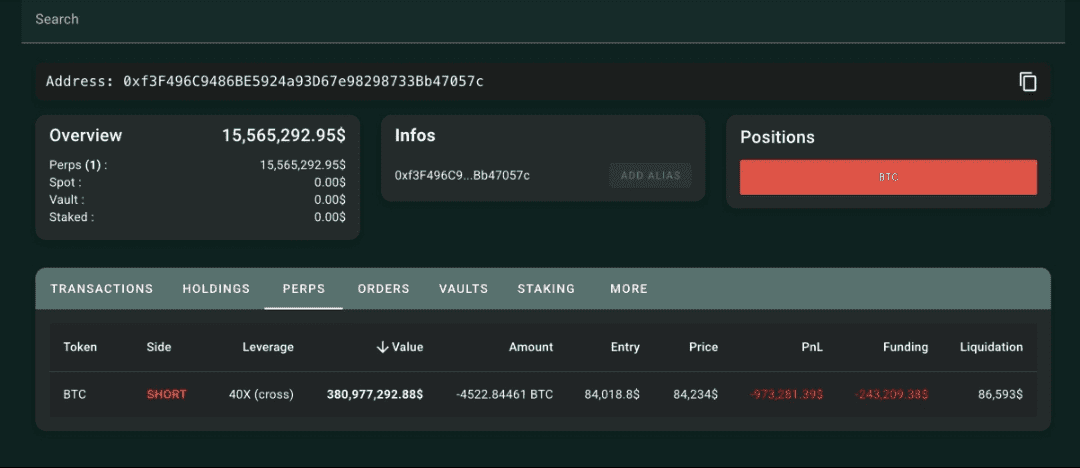The height and width of the screenshot is (468, 1080).
Task: Click the Leverage column header
Action: tap(268, 347)
